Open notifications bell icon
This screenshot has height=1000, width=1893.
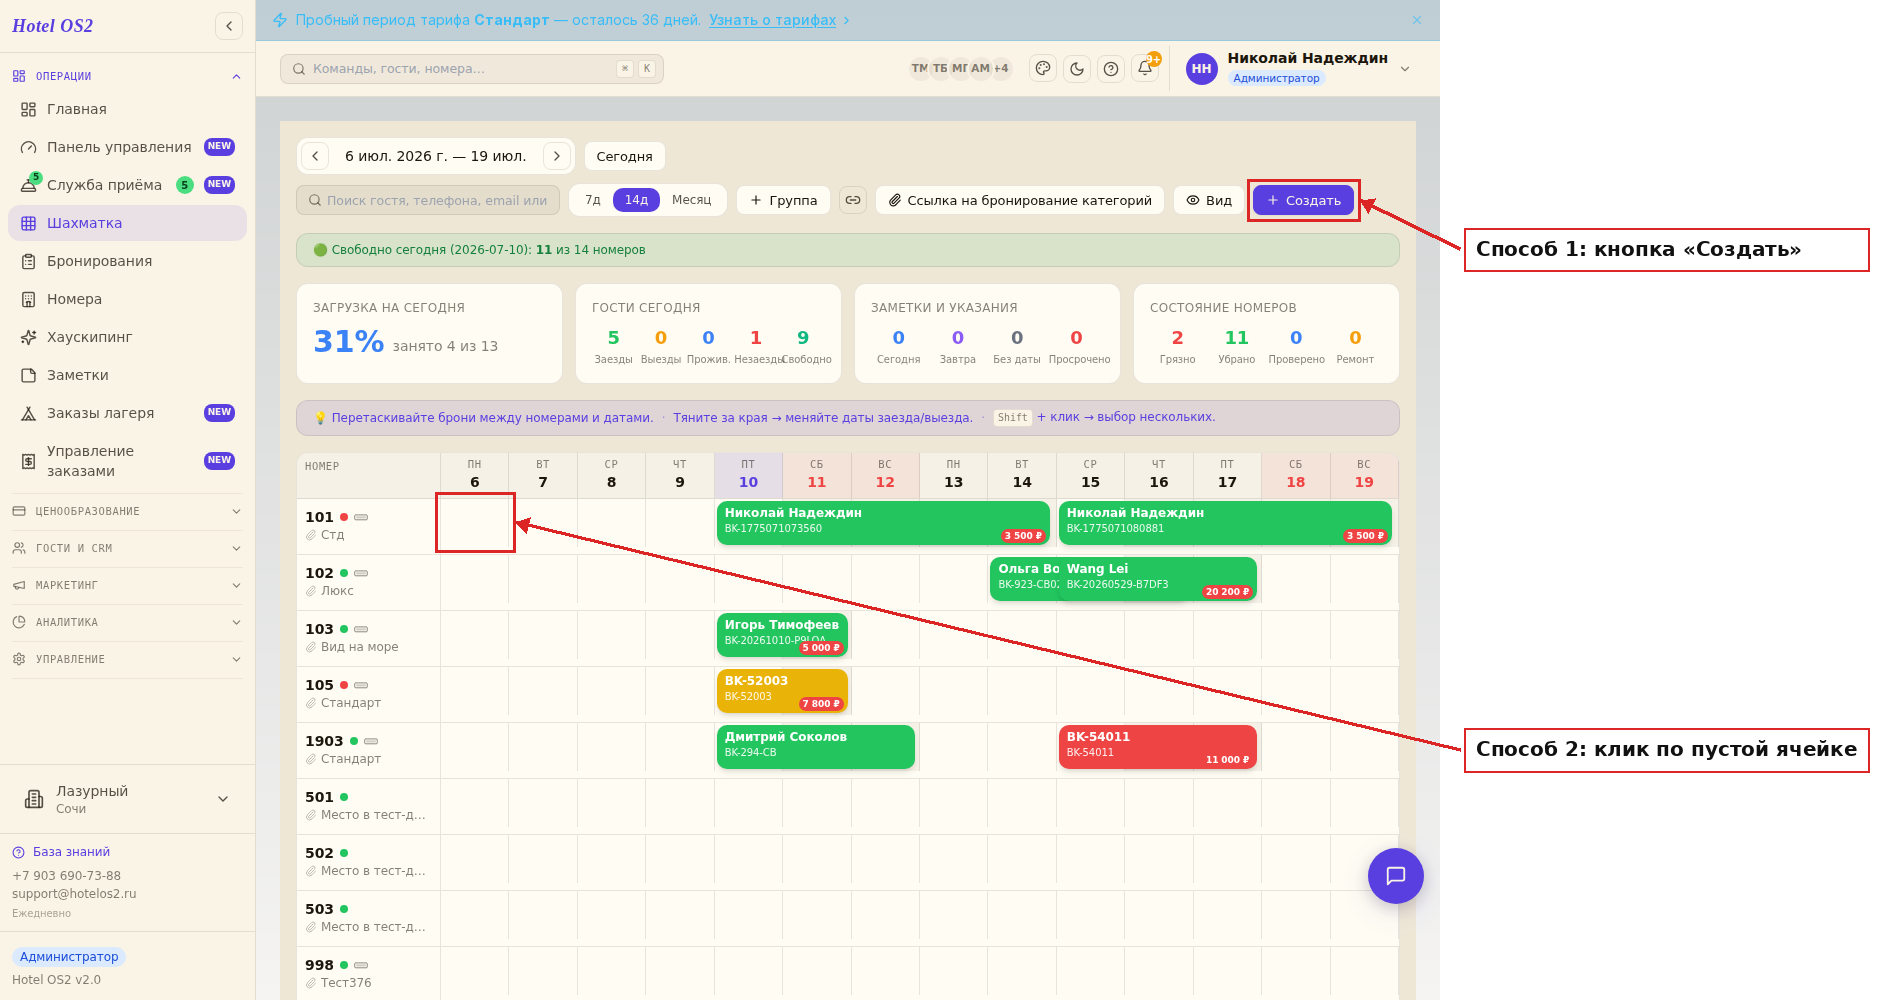click(1145, 69)
